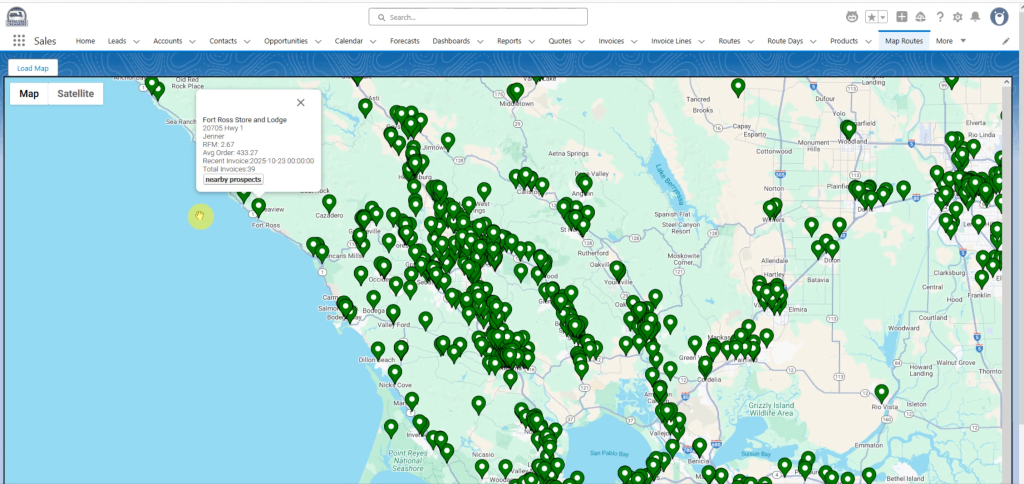Click the favorites star icon
Viewport: 1024px width, 484px height.
click(x=872, y=17)
